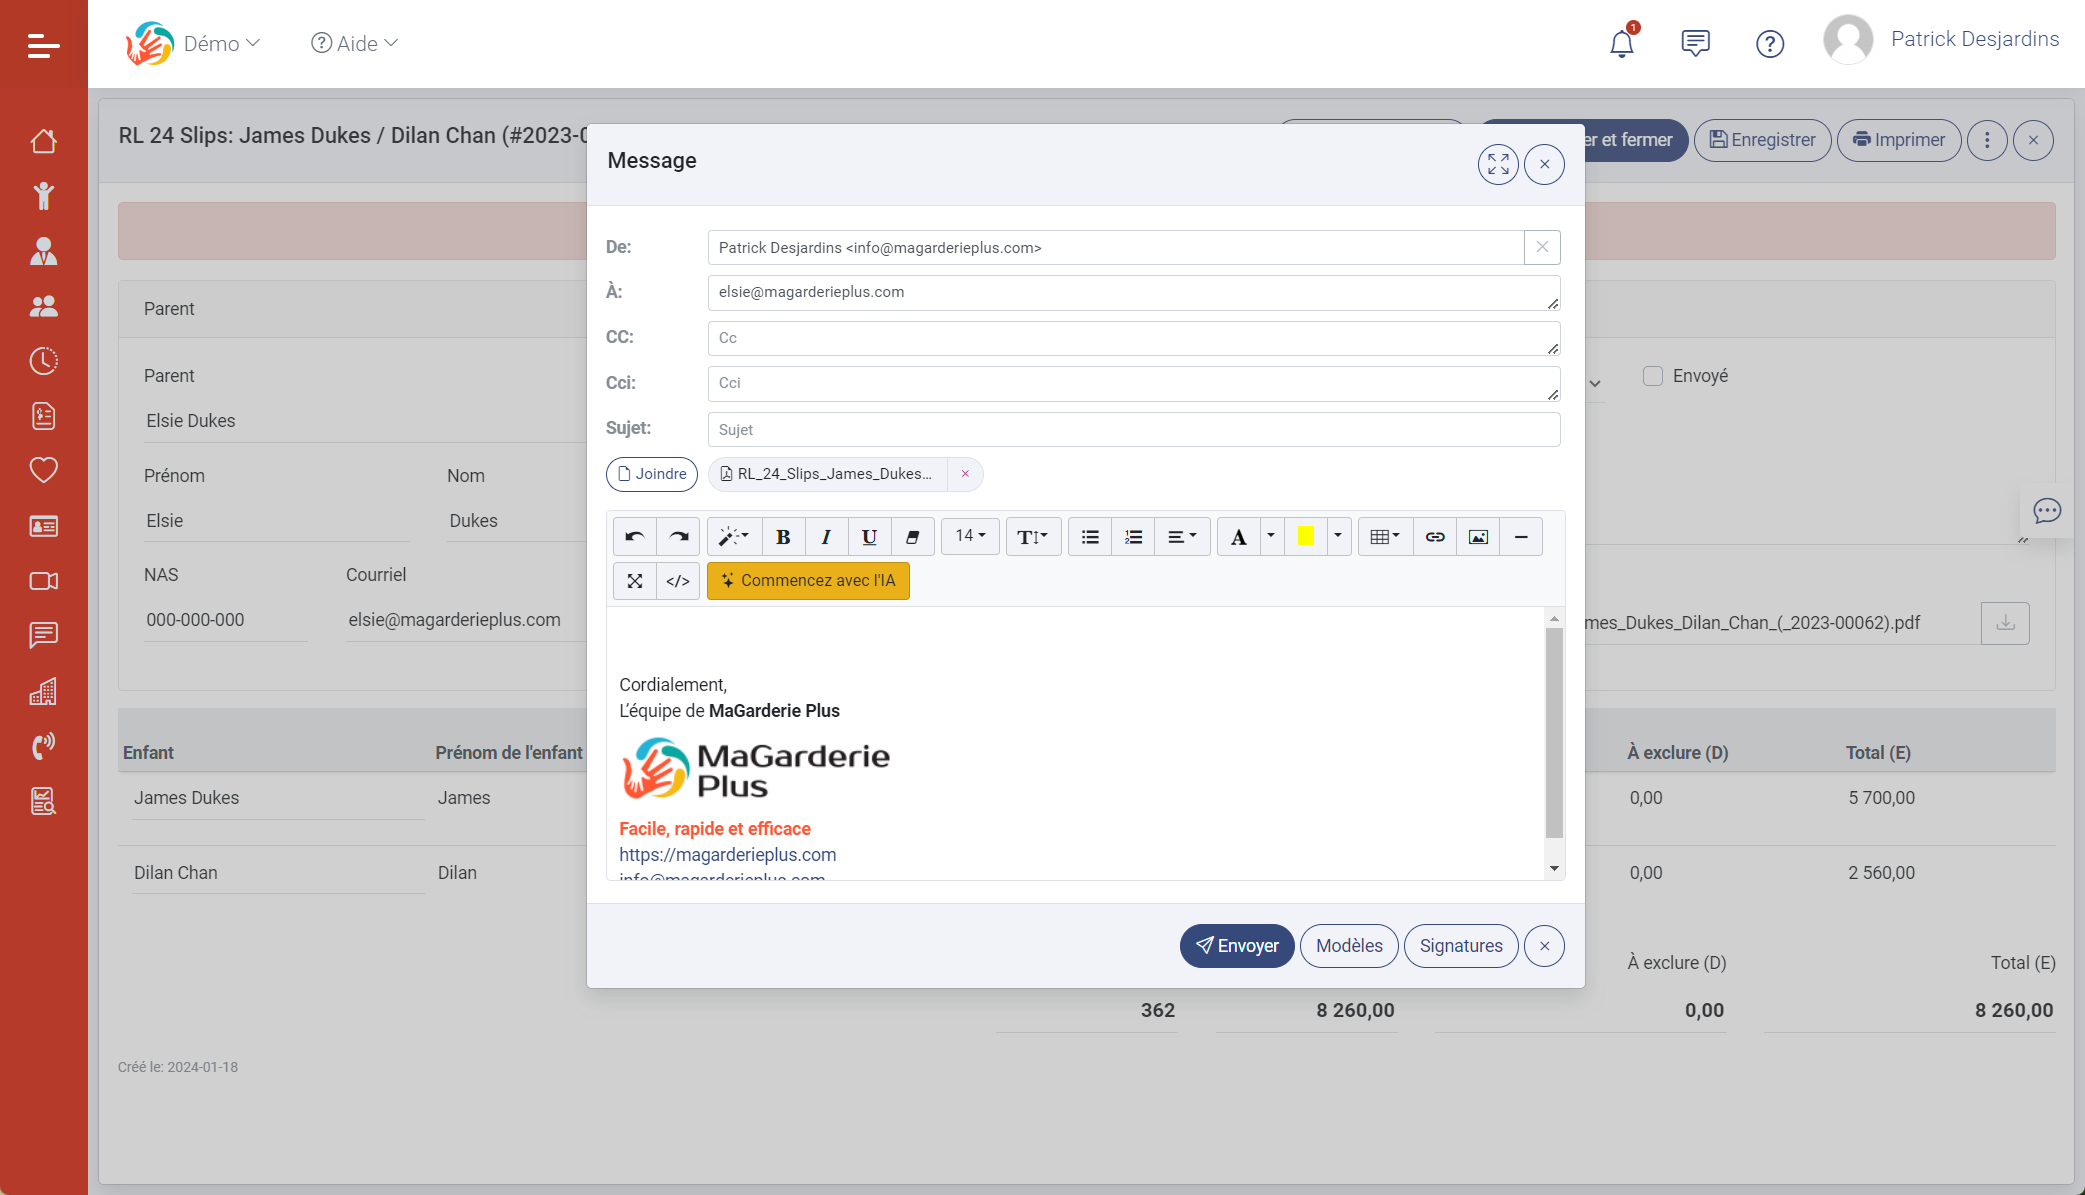Screen dimensions: 2085x1195
Task: Click the yellow highlight color swatch
Action: click(x=1305, y=537)
